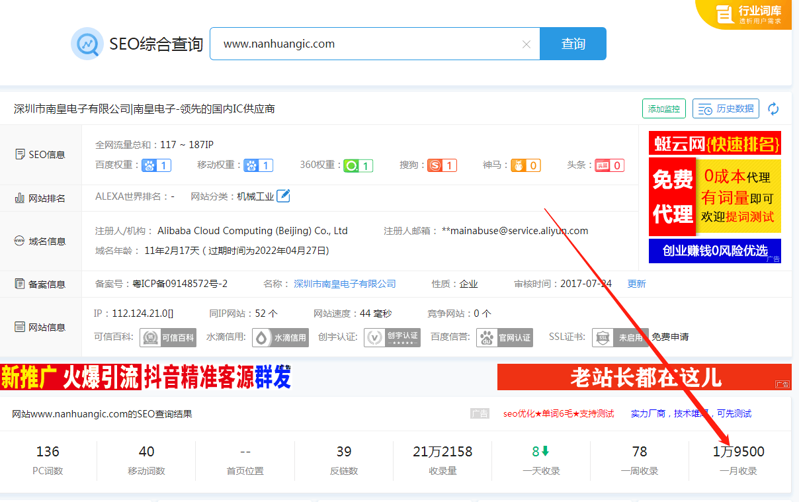The height and width of the screenshot is (502, 799).
Task: Click 反链数 value 39
Action: point(344,452)
